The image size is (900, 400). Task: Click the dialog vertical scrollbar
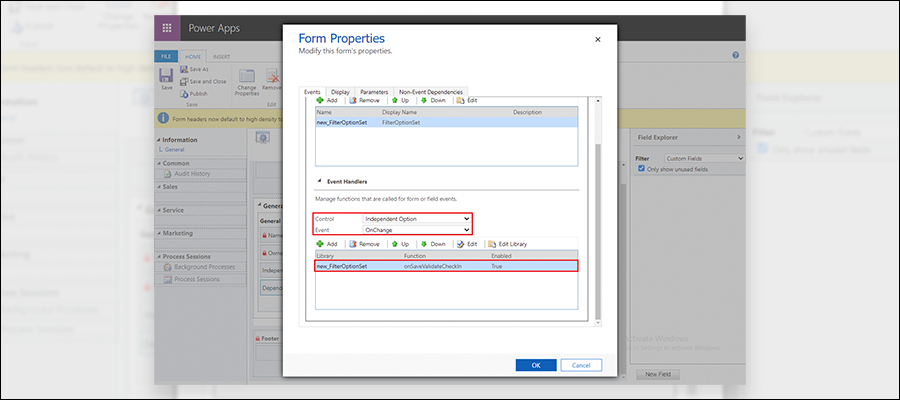pyautogui.click(x=598, y=230)
